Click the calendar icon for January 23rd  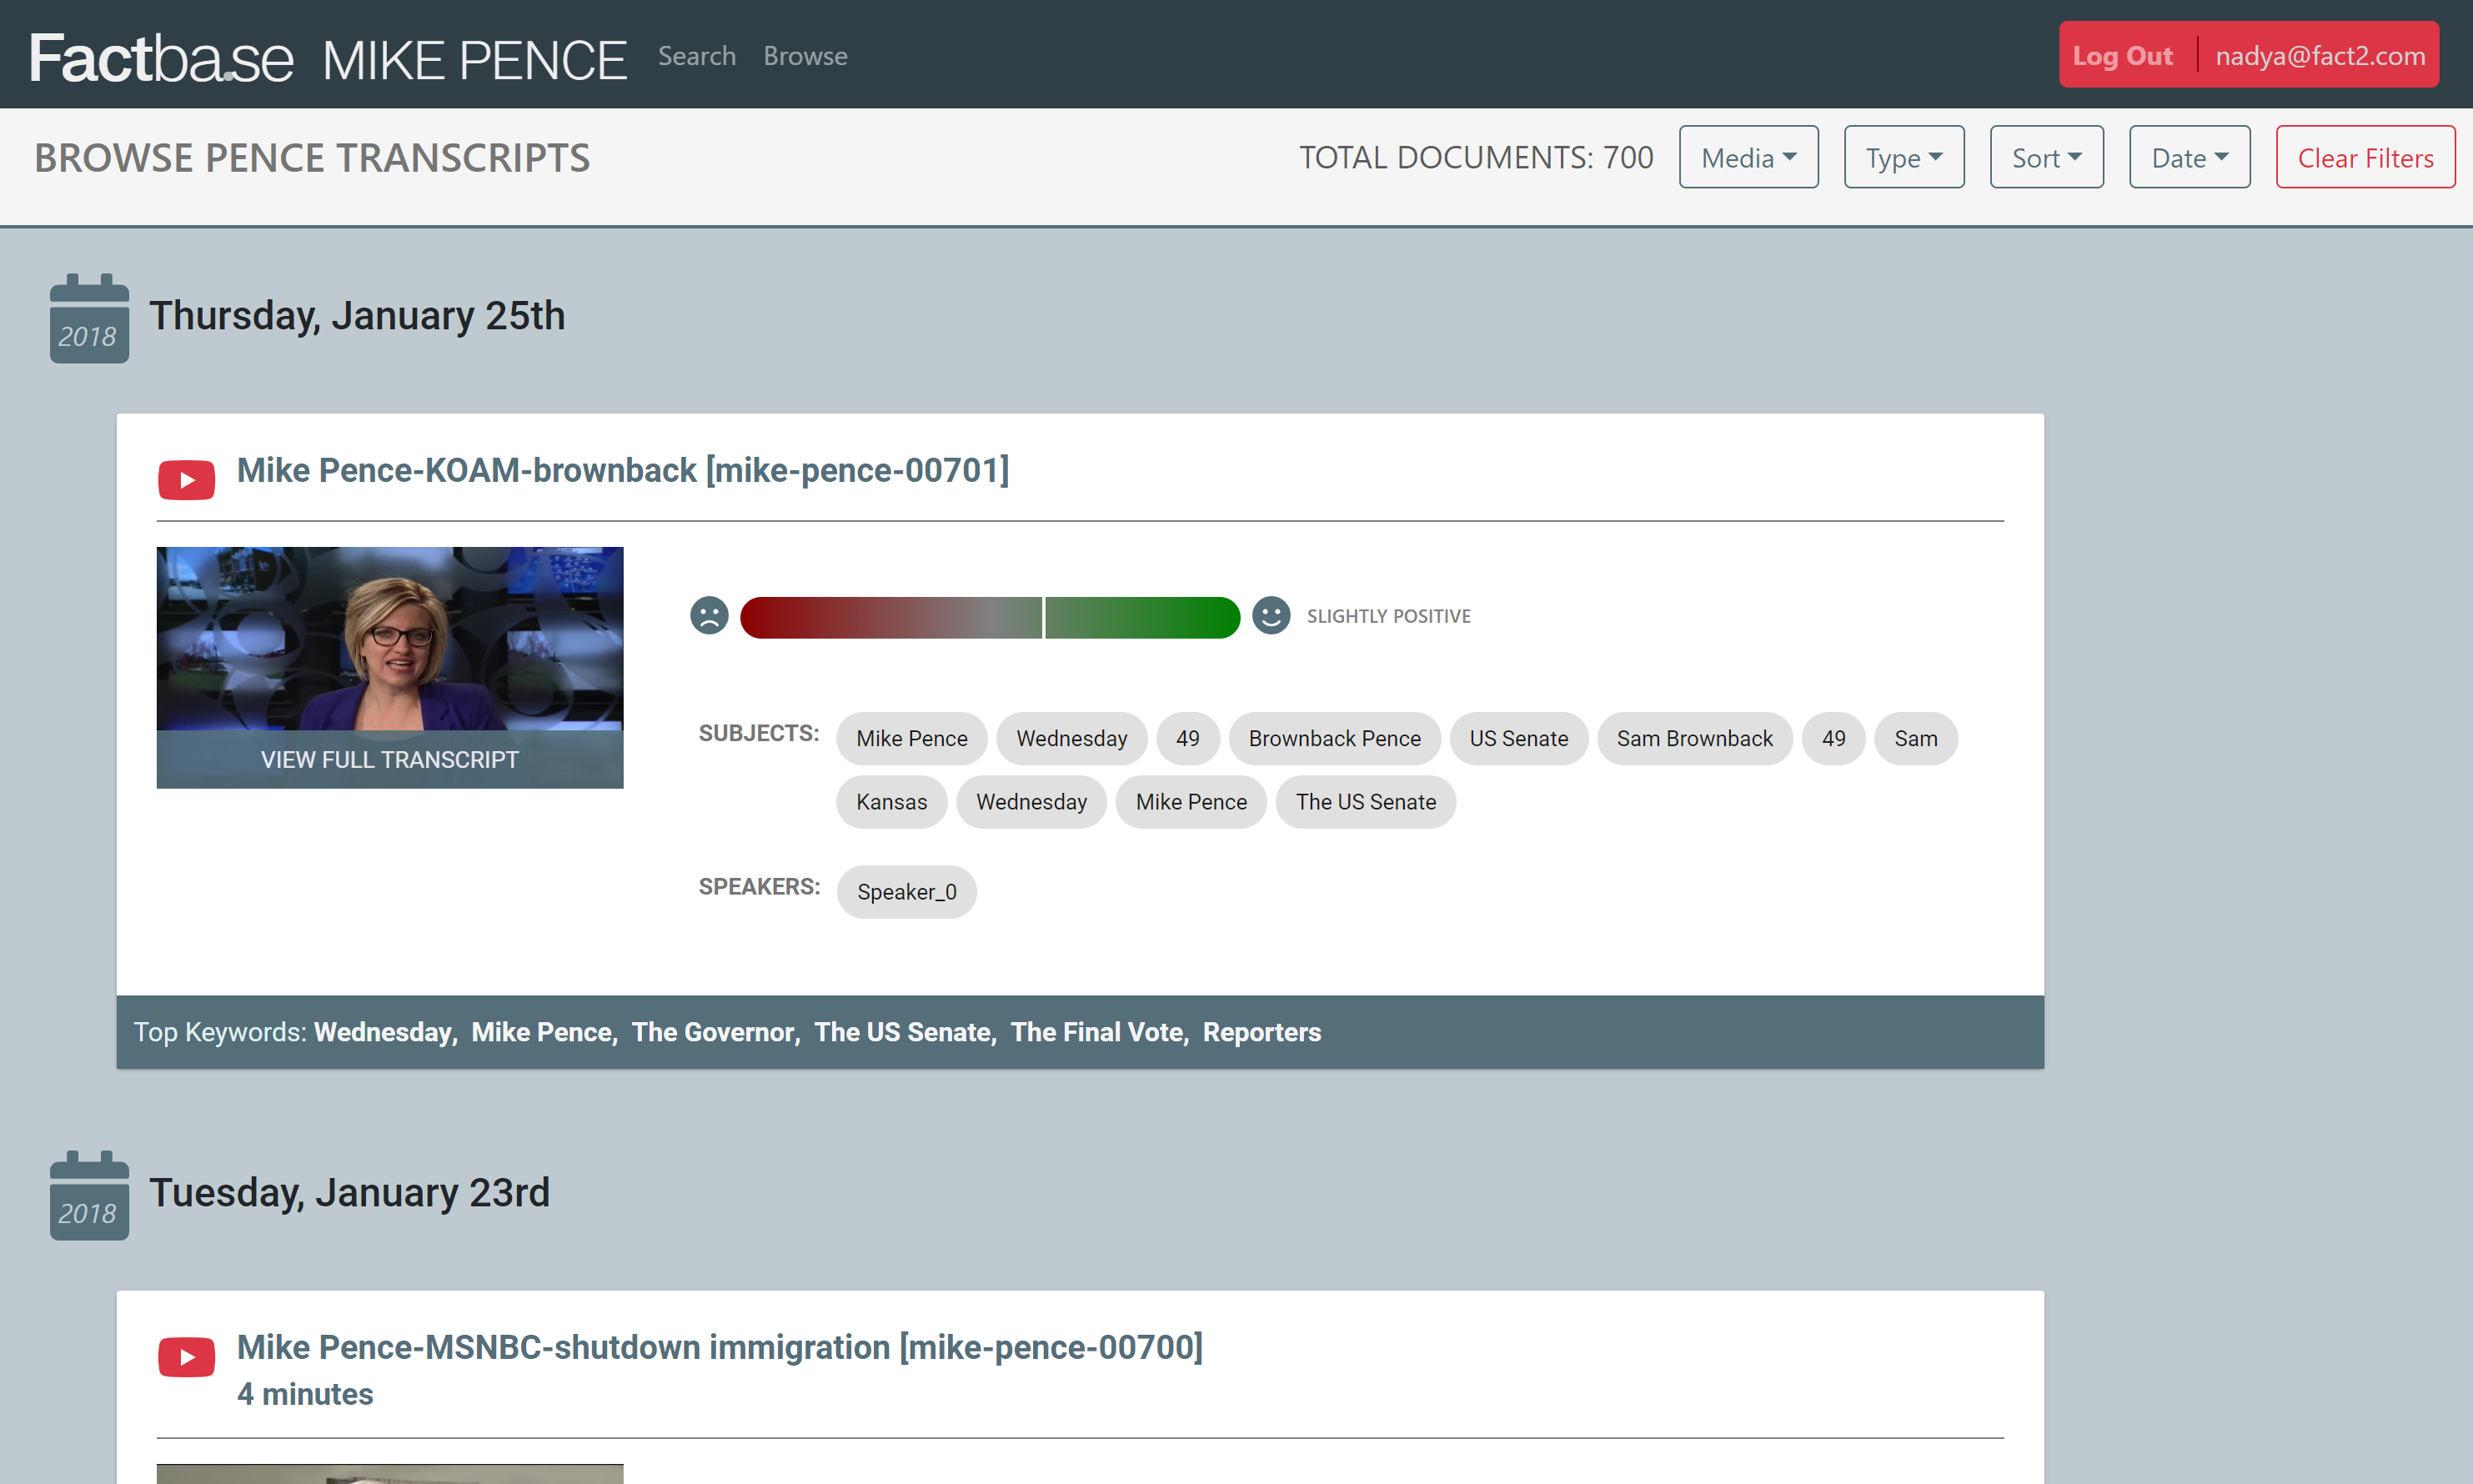(89, 1195)
